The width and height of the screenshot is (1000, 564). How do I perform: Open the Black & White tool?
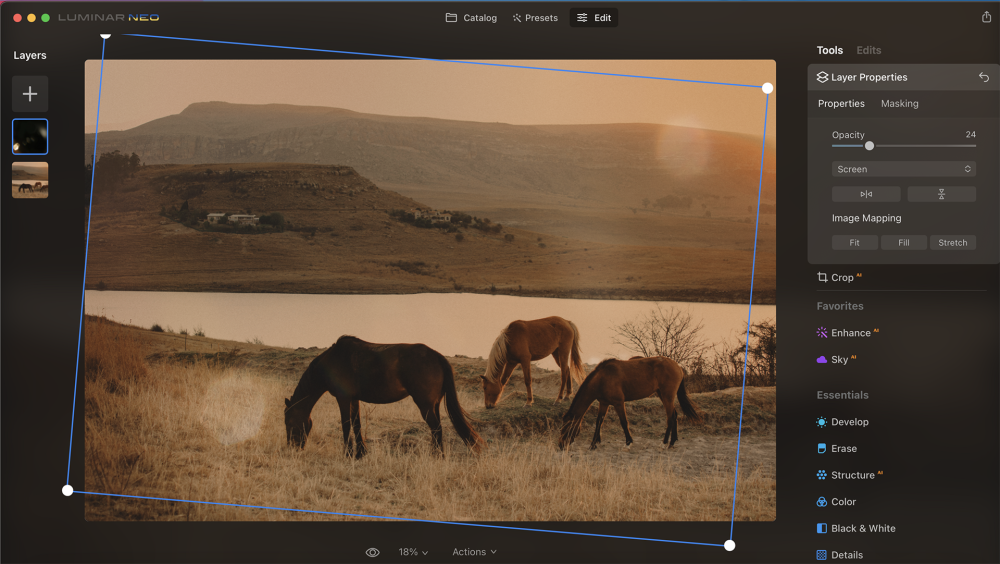click(856, 529)
